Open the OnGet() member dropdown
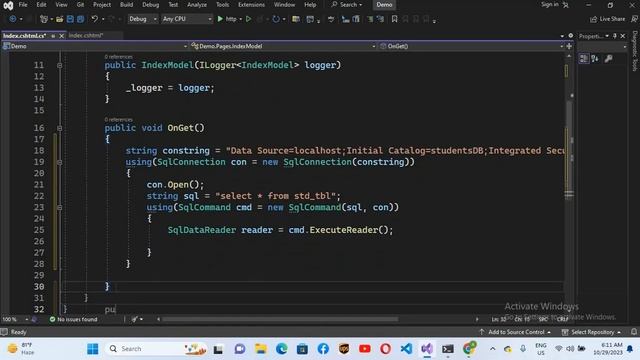640x360 pixels. click(x=471, y=46)
